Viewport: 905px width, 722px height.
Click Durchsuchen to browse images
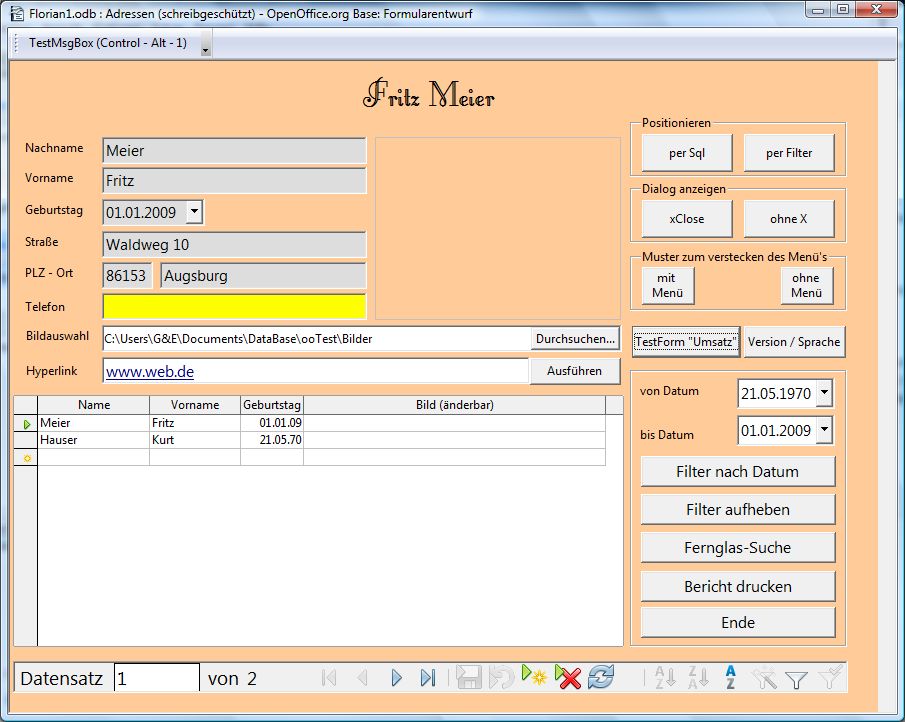[x=575, y=339]
